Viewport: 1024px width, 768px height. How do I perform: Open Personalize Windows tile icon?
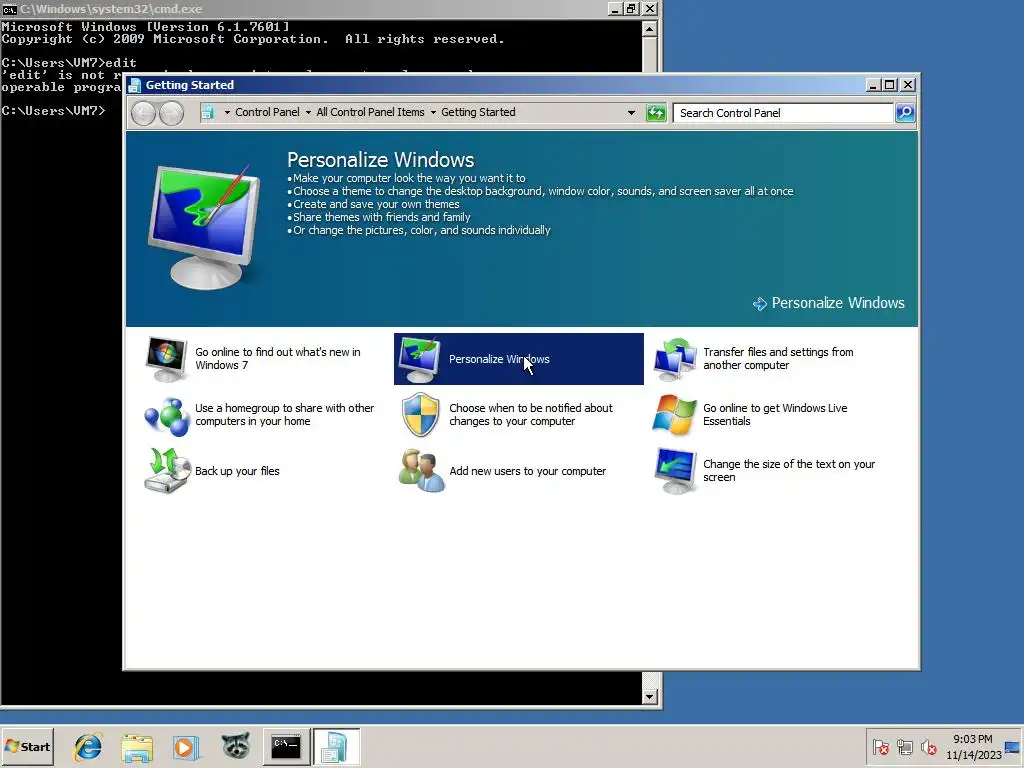tap(419, 359)
